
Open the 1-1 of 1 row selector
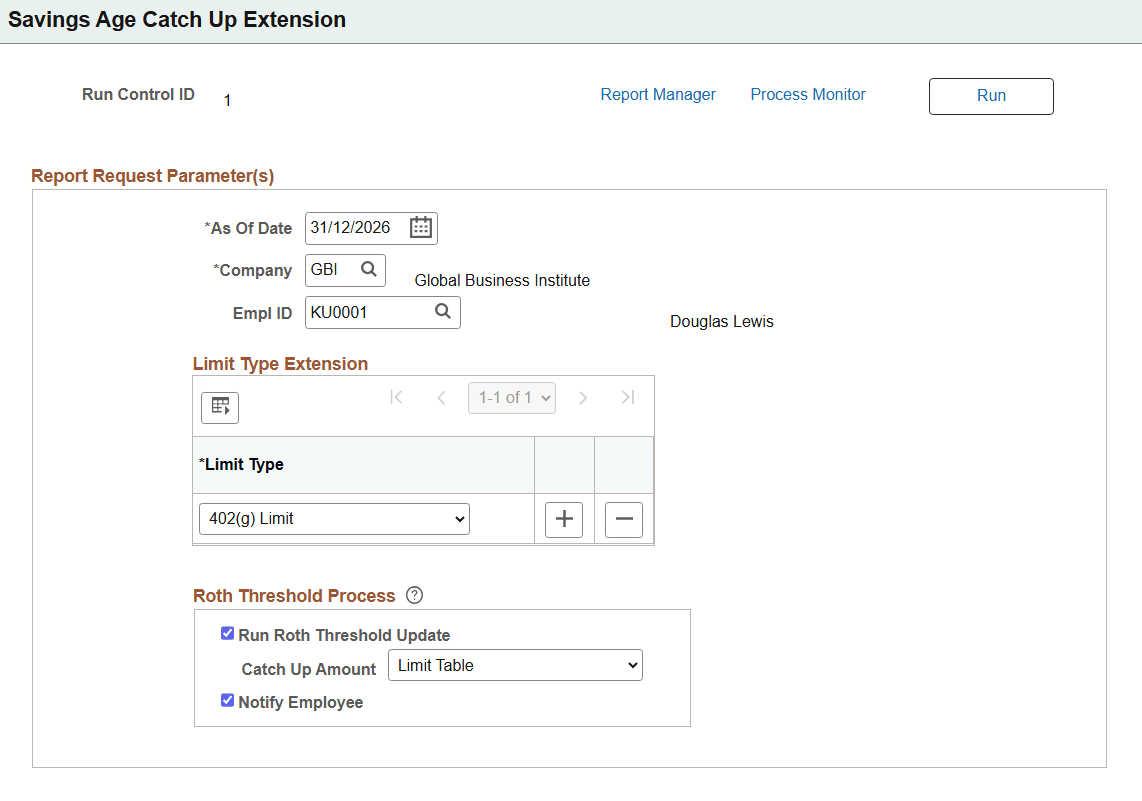[x=512, y=397]
